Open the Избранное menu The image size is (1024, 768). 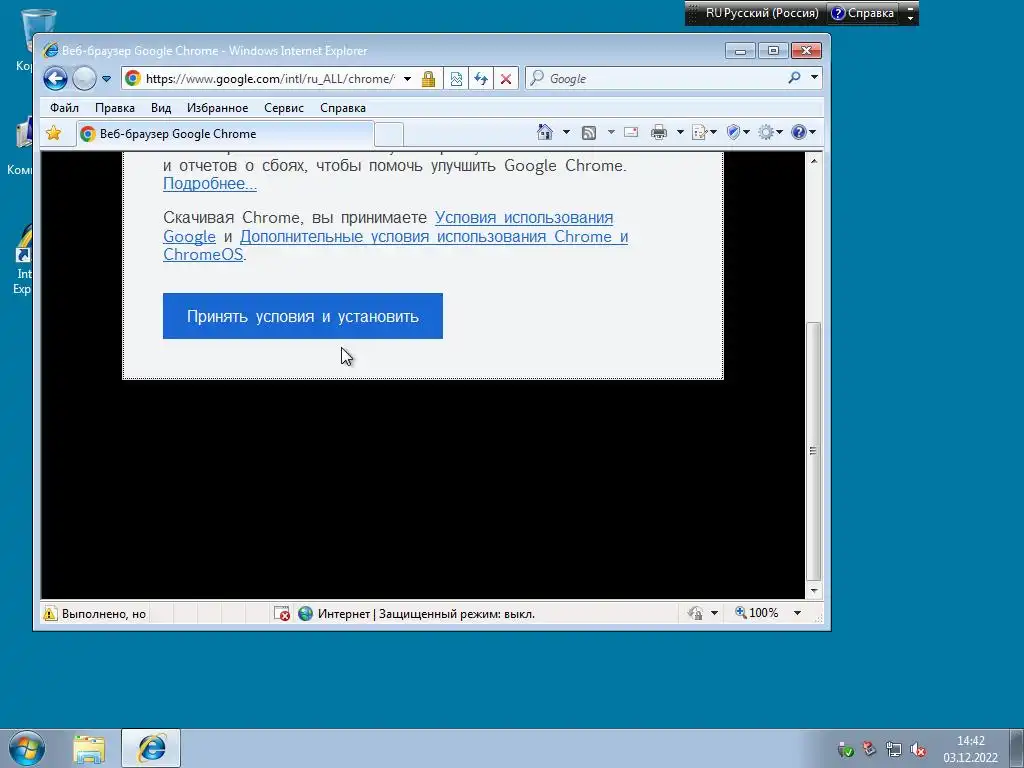click(217, 108)
